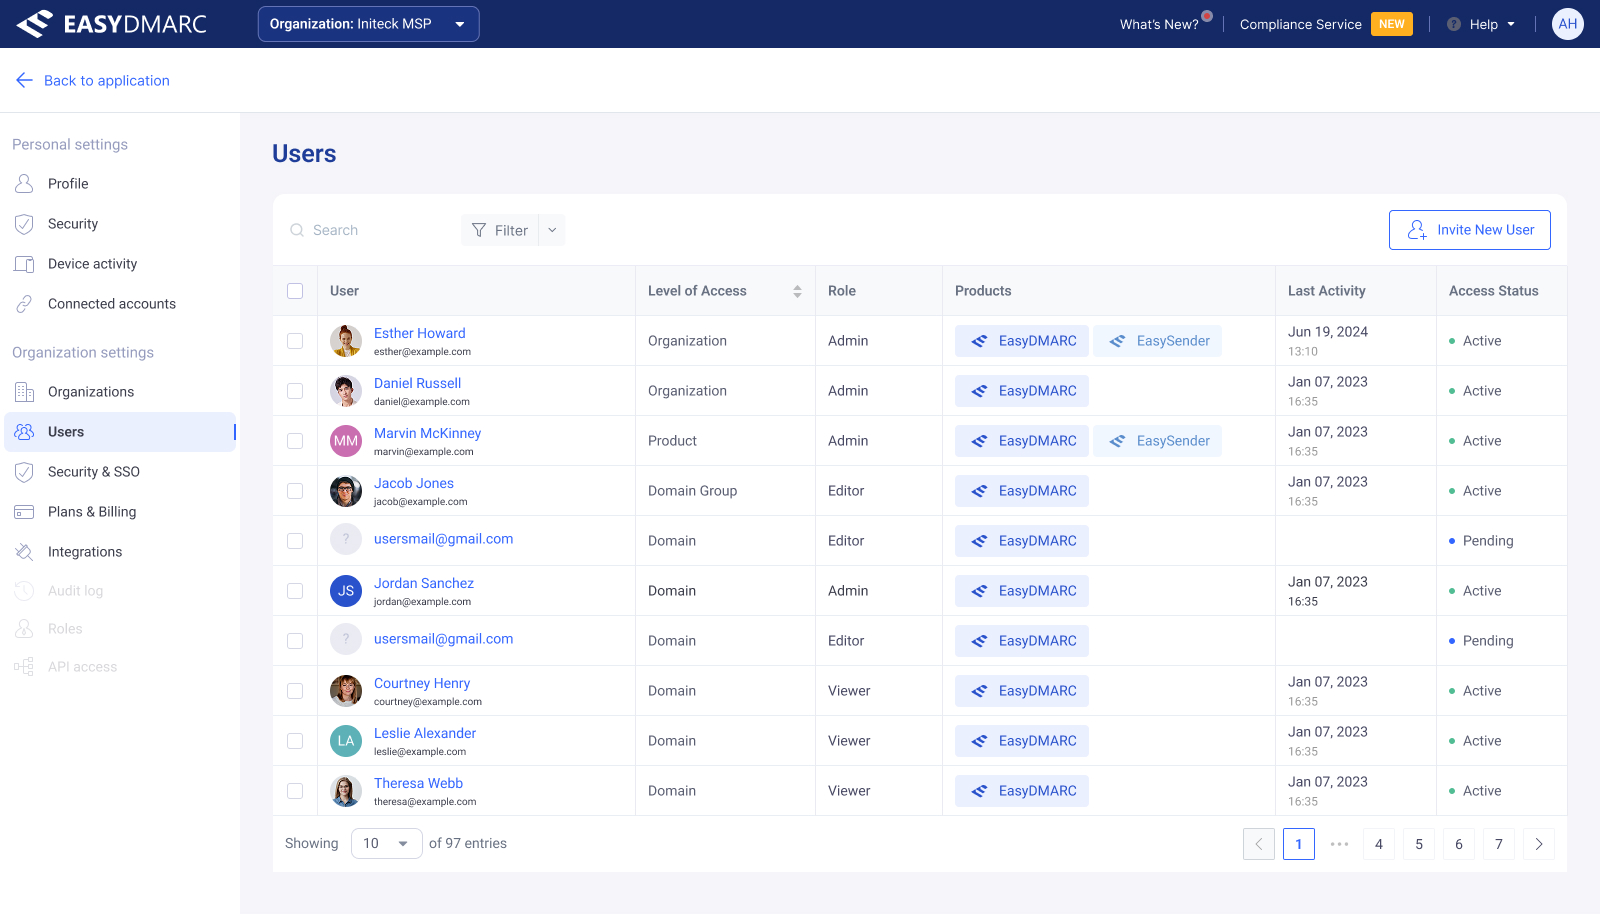This screenshot has width=1600, height=917.
Task: Check the Marvin McKinney row checkbox
Action: click(x=295, y=441)
